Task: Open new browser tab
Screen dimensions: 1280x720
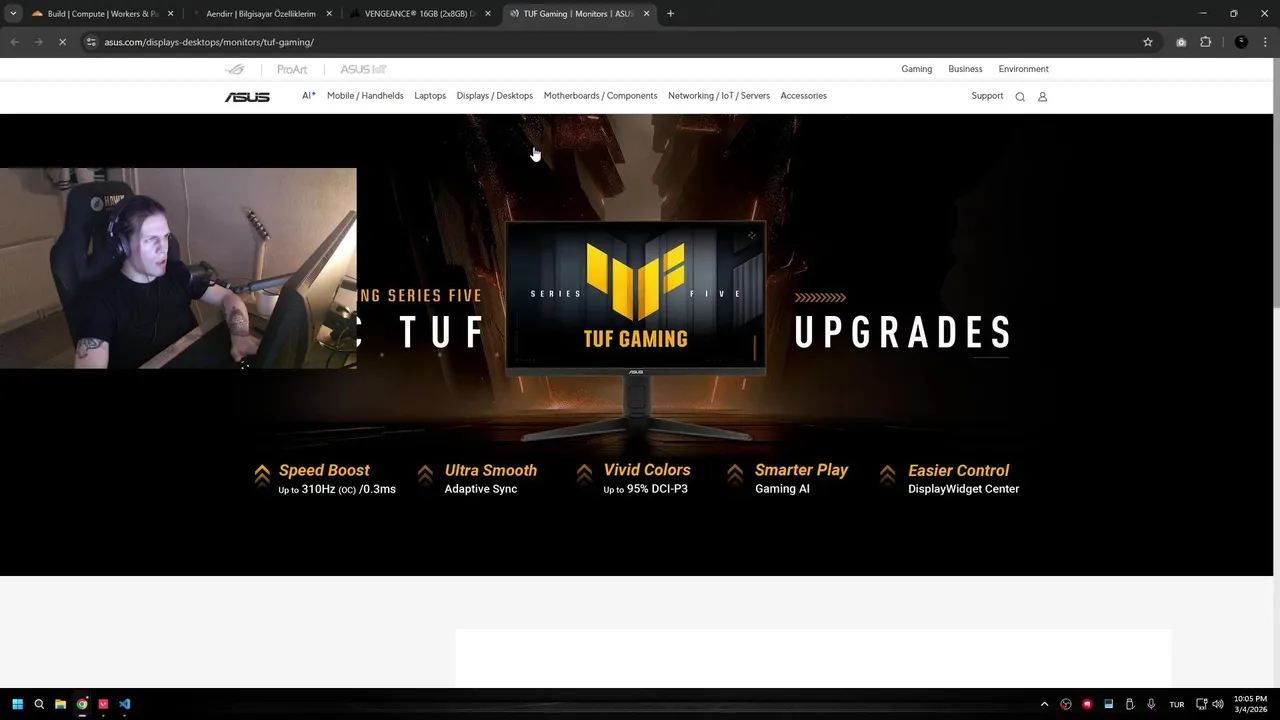Action: pyautogui.click(x=670, y=14)
